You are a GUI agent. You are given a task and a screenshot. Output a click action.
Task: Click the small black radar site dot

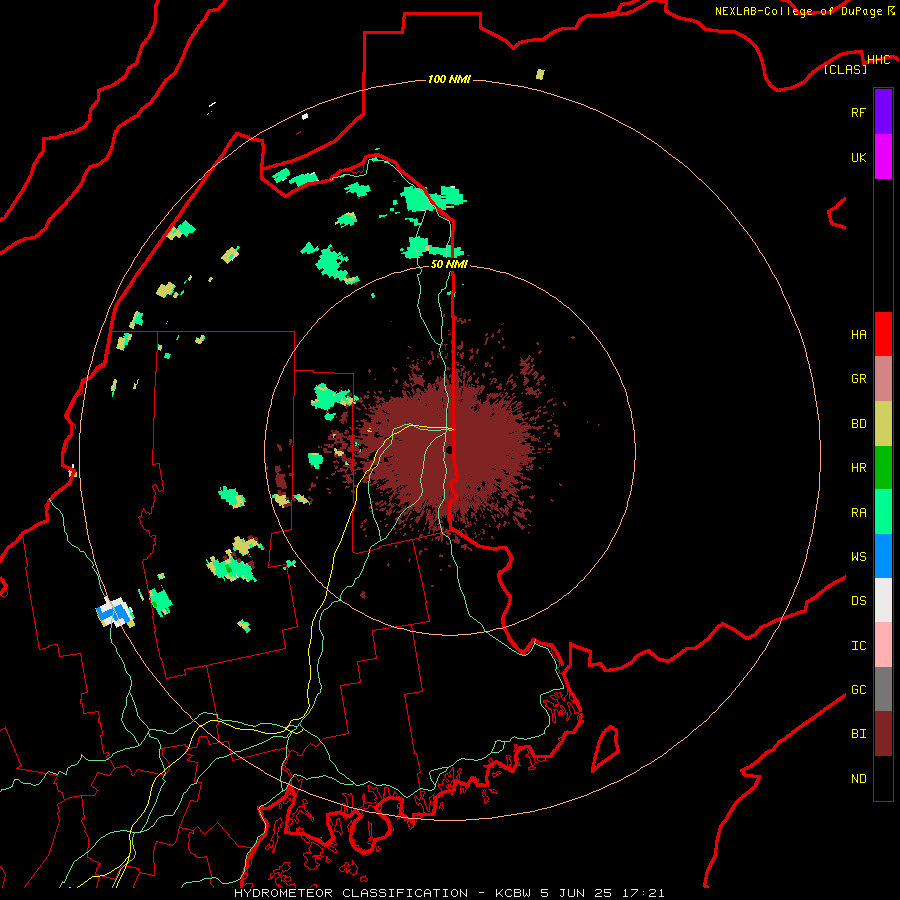pos(449,449)
